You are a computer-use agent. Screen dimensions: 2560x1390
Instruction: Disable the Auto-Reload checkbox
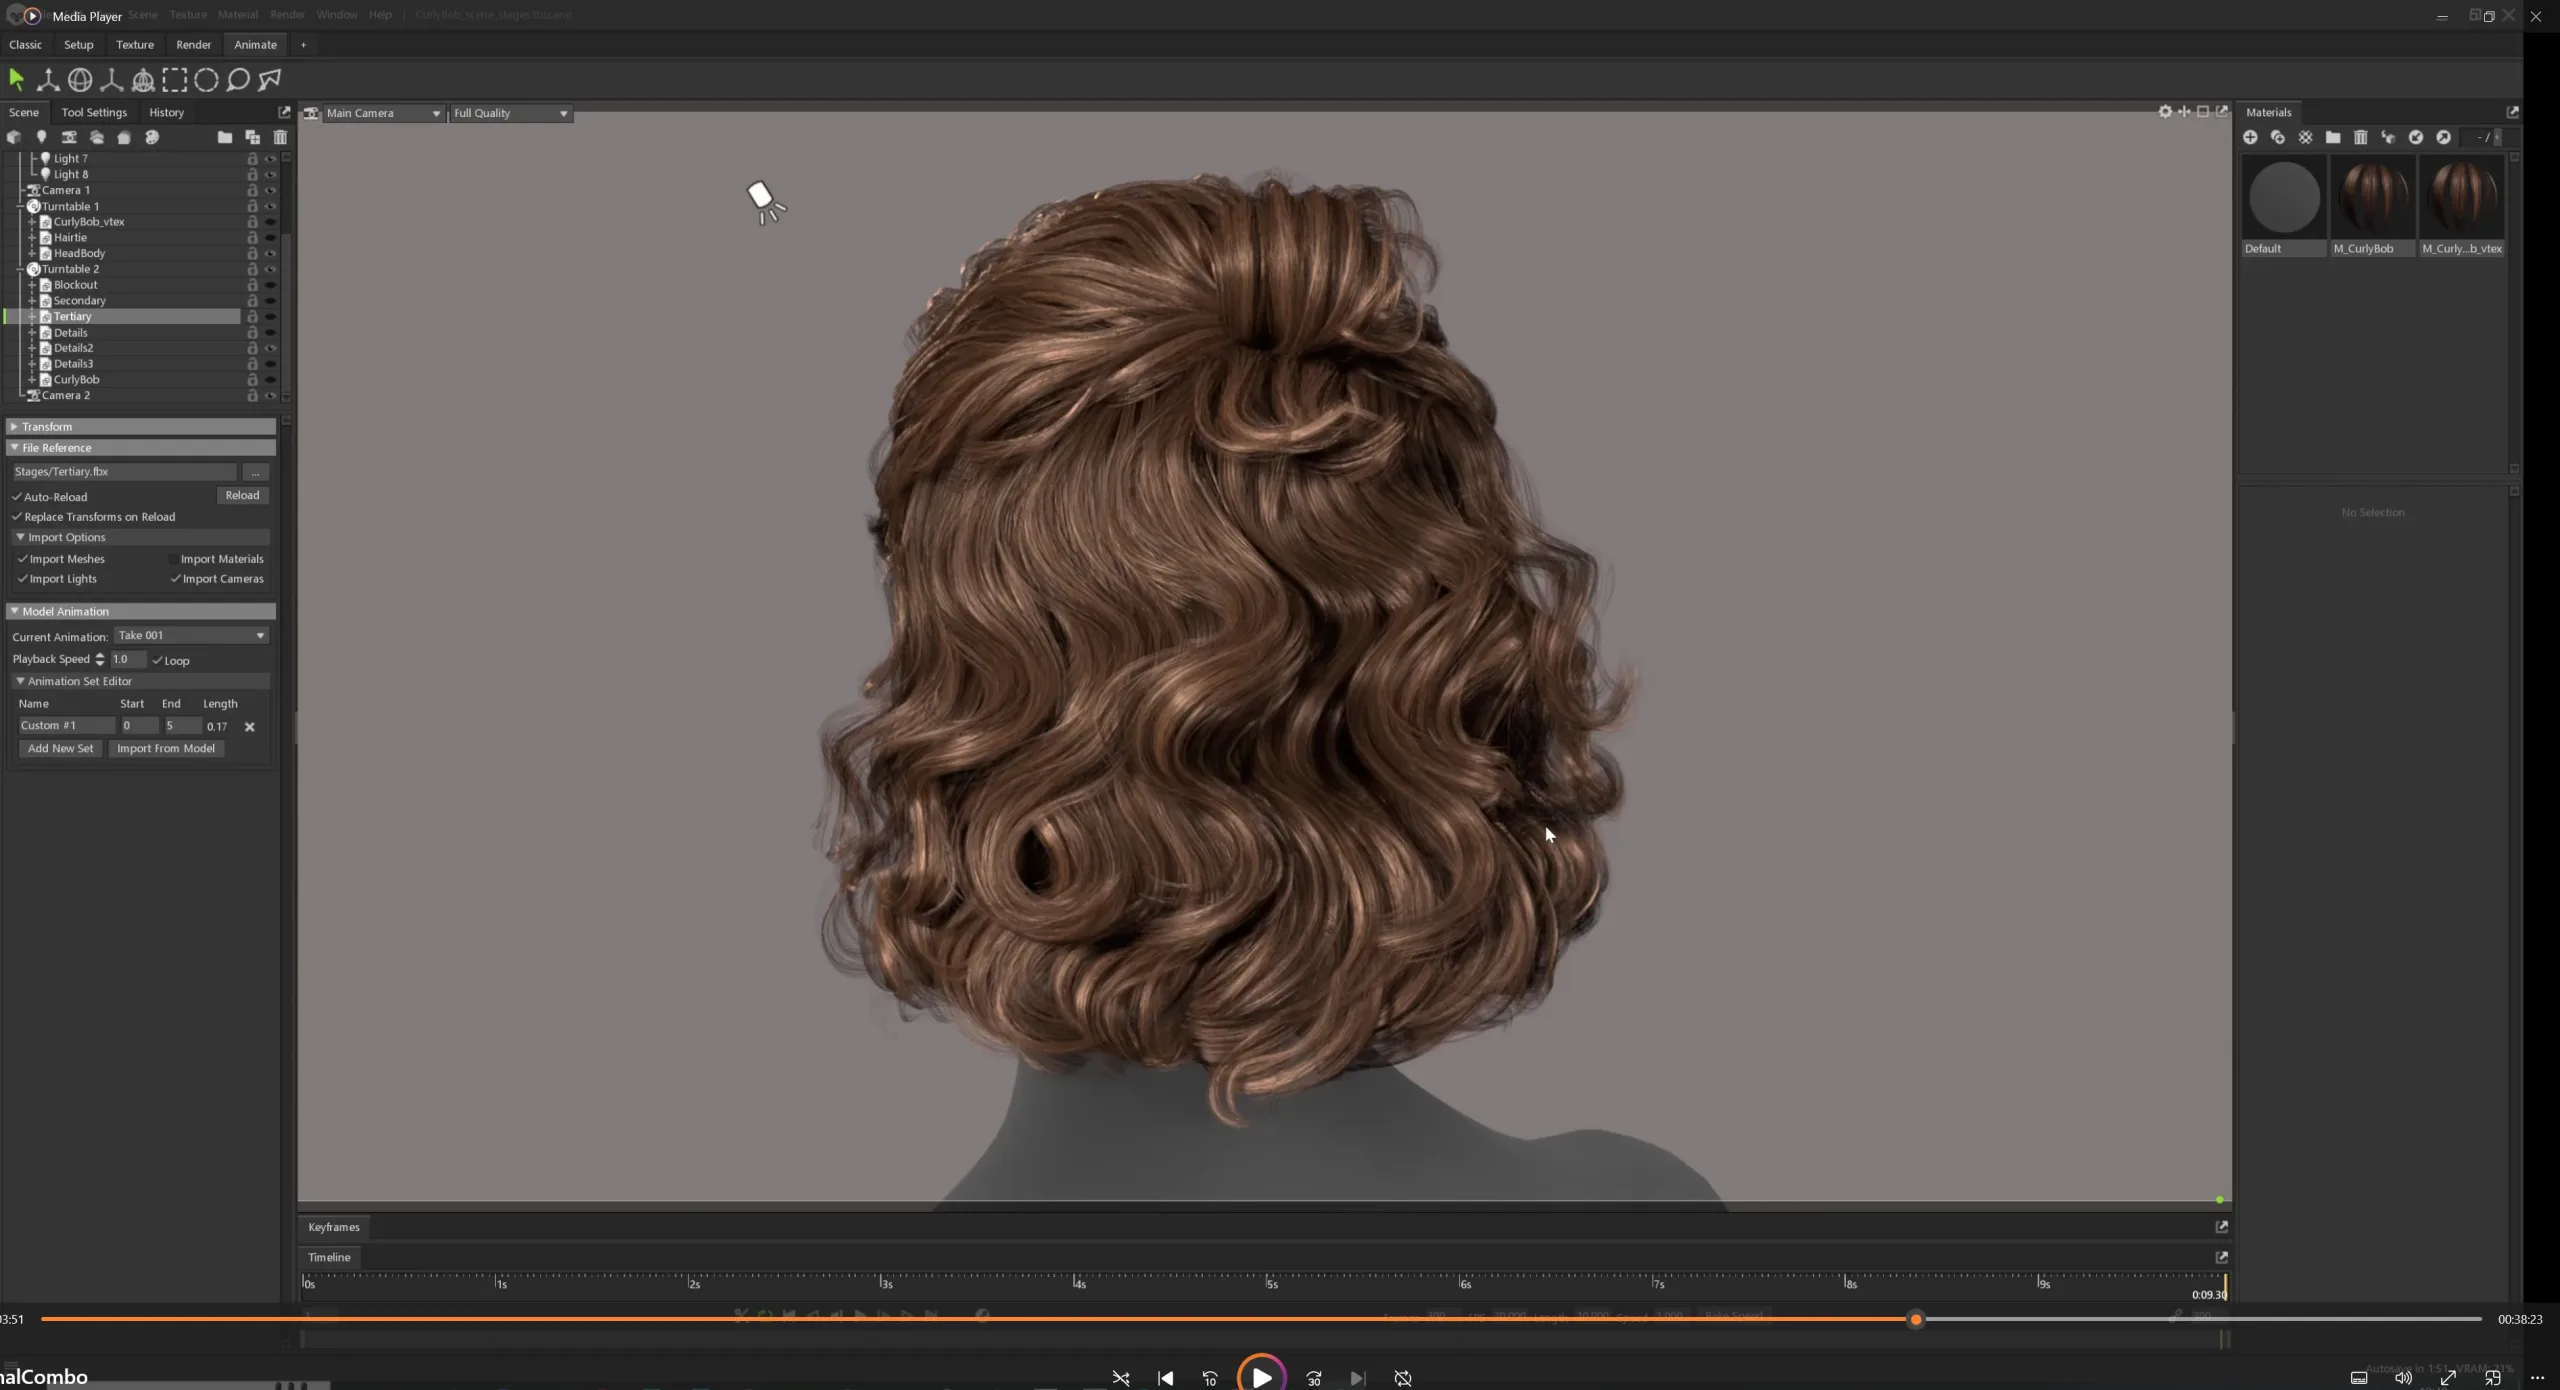pyautogui.click(x=16, y=496)
